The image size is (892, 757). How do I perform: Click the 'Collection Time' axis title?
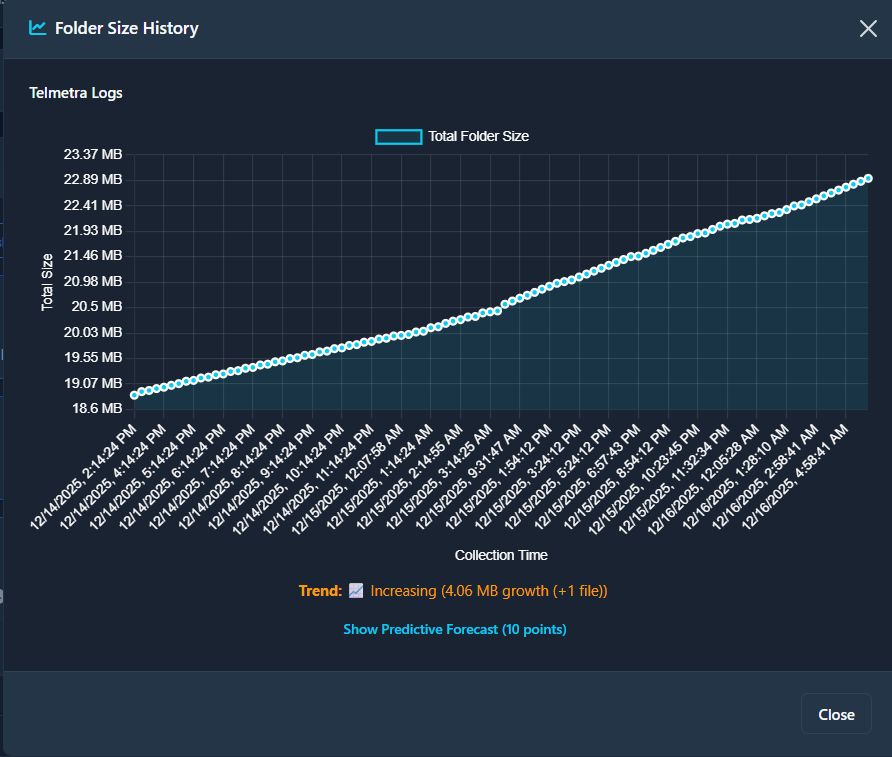click(x=501, y=555)
